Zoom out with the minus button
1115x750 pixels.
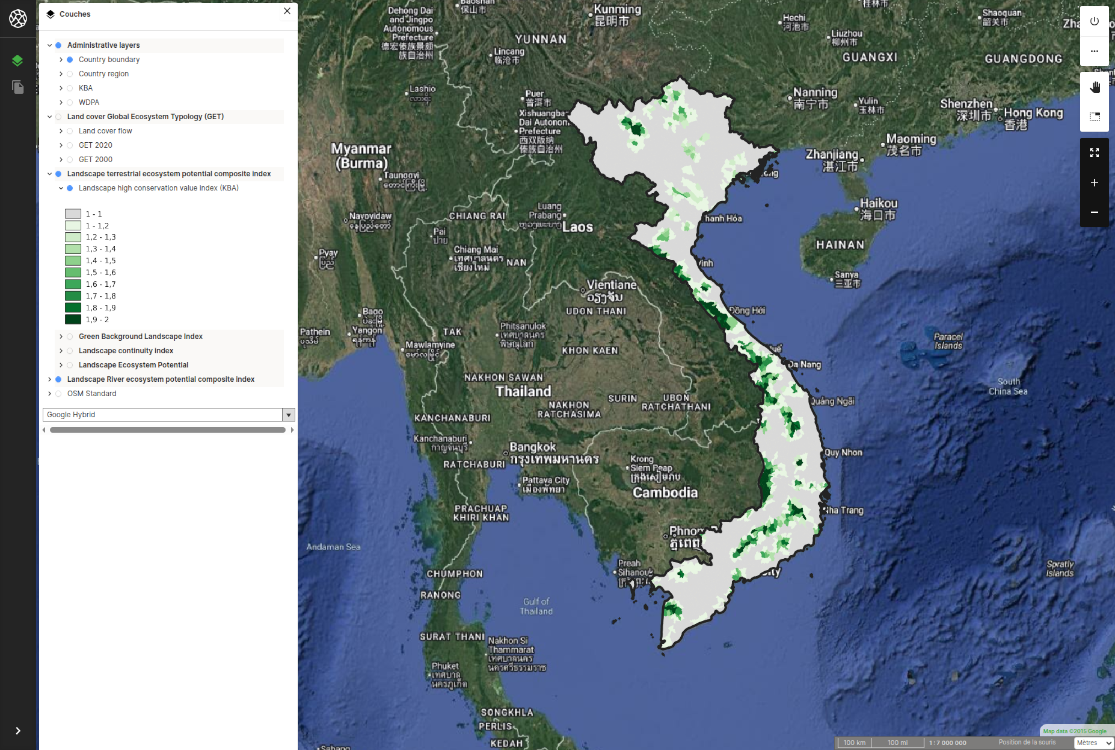tap(1094, 212)
